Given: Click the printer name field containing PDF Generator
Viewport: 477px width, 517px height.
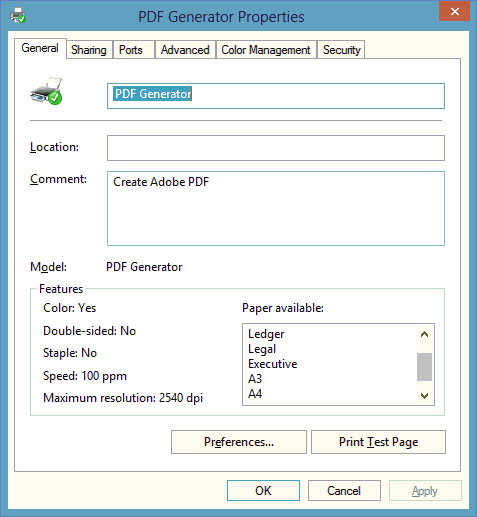Looking at the screenshot, I should [276, 96].
